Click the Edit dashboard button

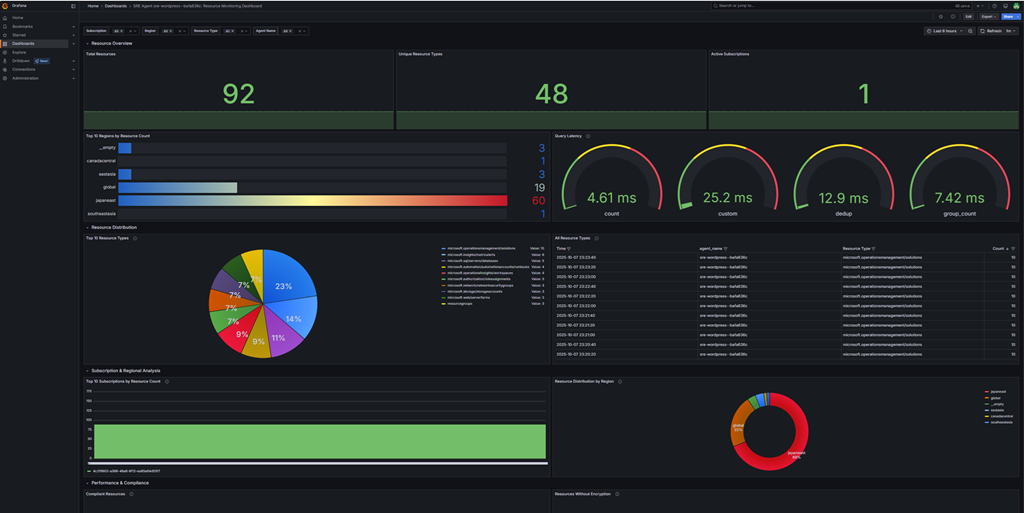[x=967, y=16]
